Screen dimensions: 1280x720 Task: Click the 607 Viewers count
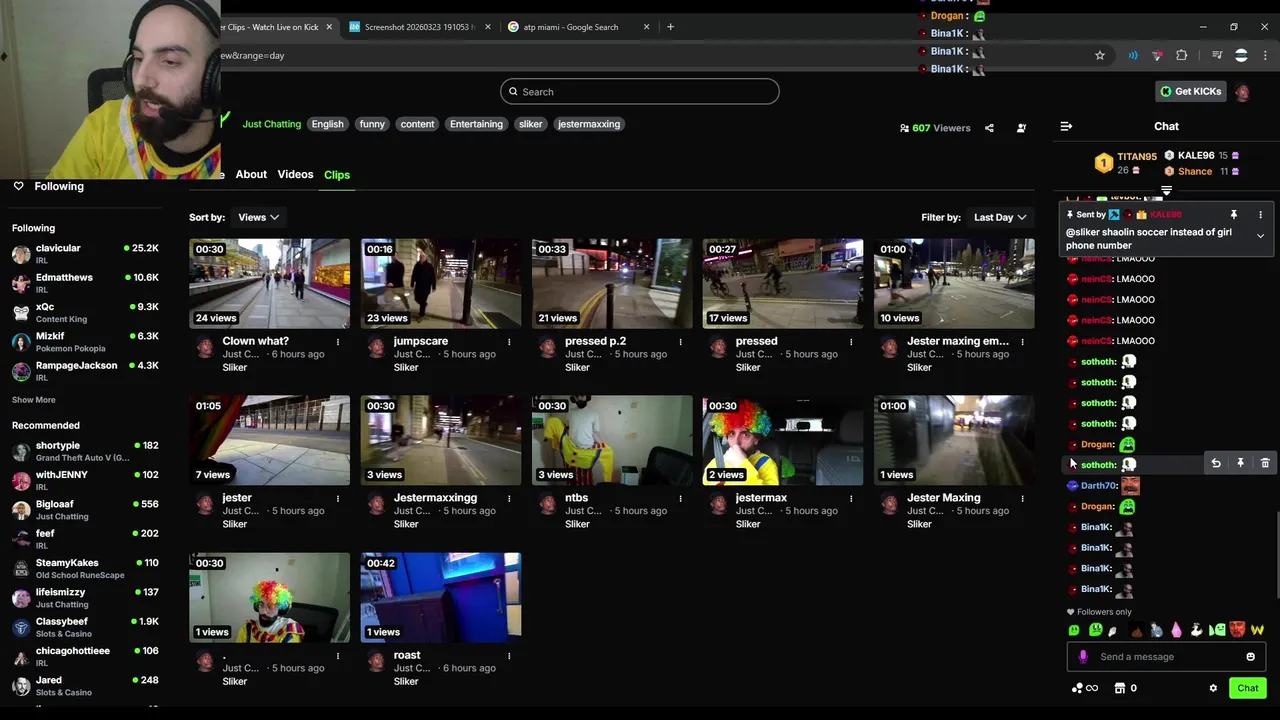[935, 128]
